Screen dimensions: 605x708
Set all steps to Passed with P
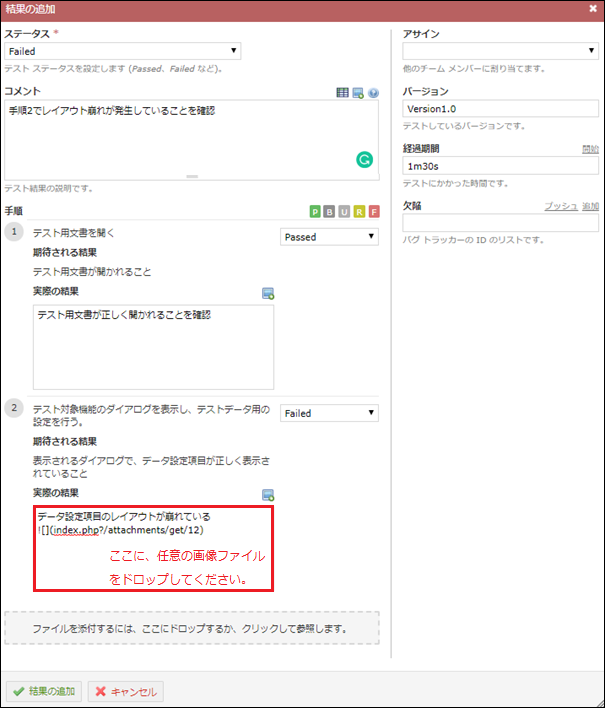[x=315, y=211]
